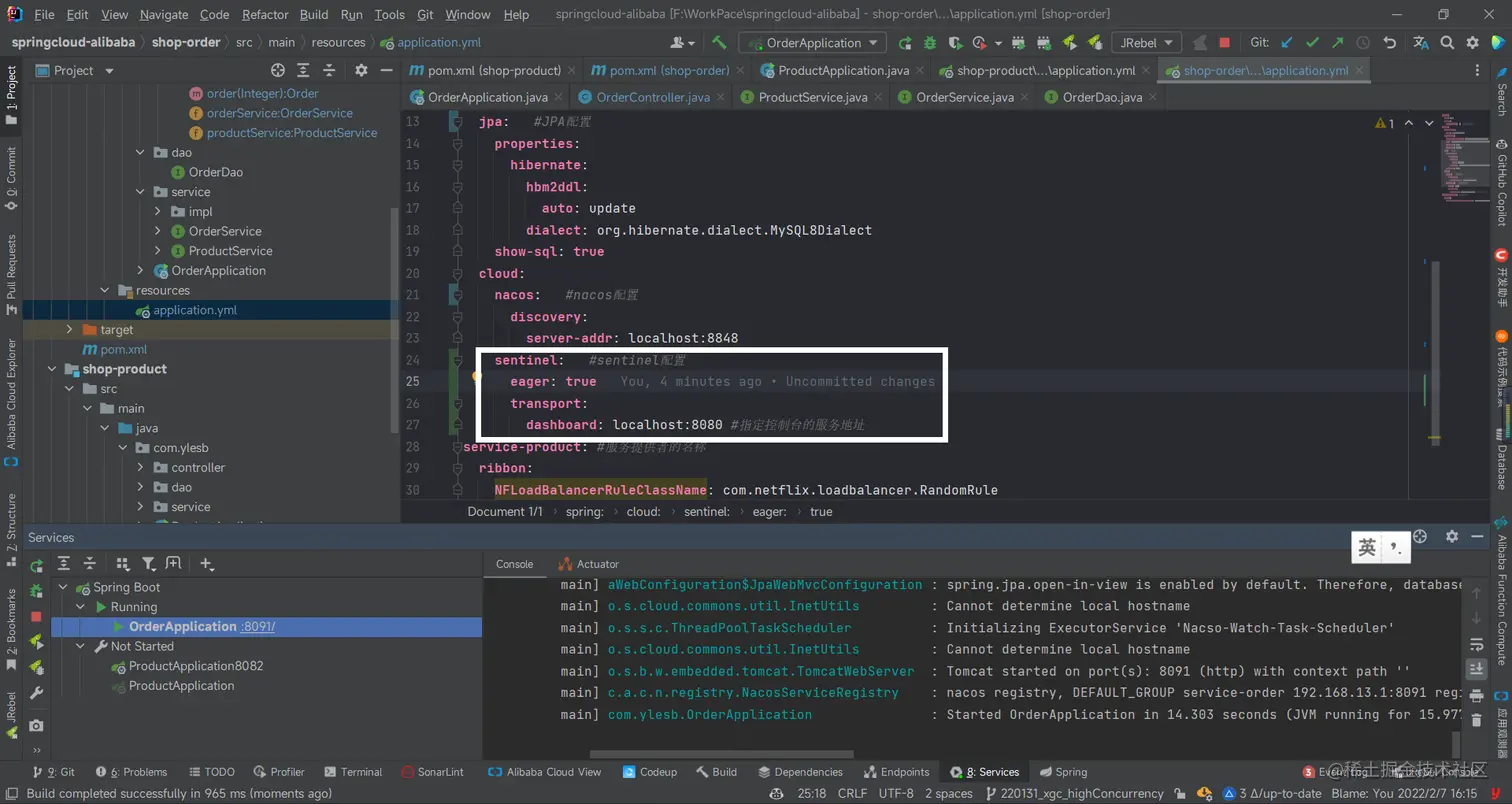The width and height of the screenshot is (1512, 804).
Task: Rerun OrderApplication from the main toolbar
Action: point(905,43)
